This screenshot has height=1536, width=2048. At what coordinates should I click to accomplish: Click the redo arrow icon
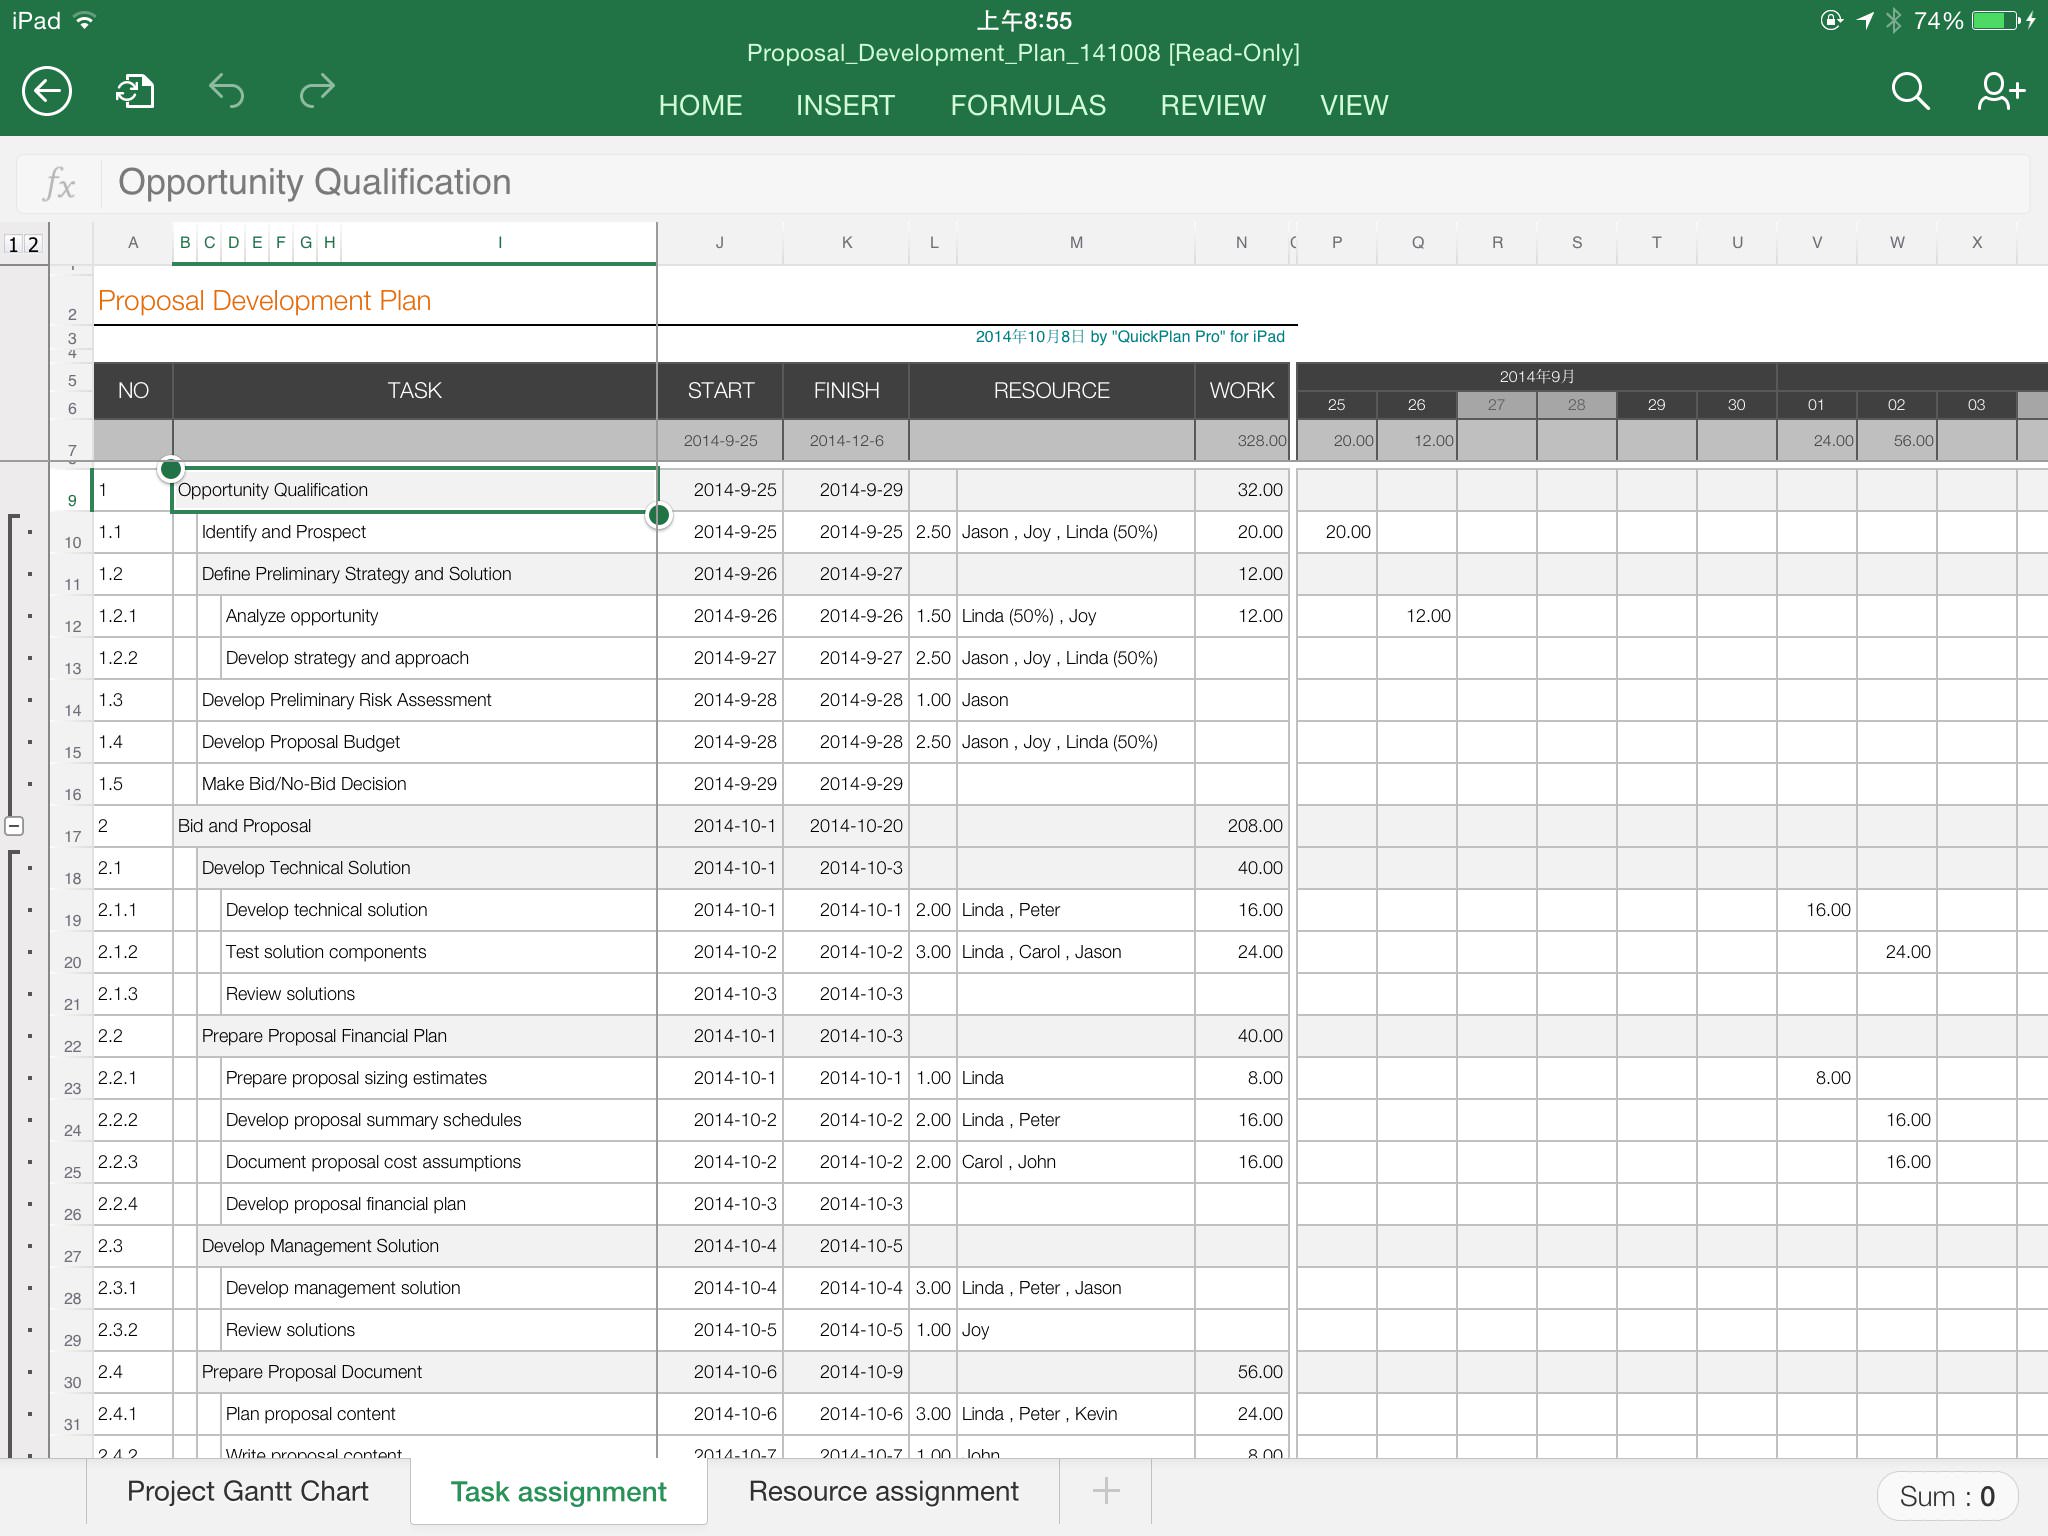pyautogui.click(x=317, y=92)
